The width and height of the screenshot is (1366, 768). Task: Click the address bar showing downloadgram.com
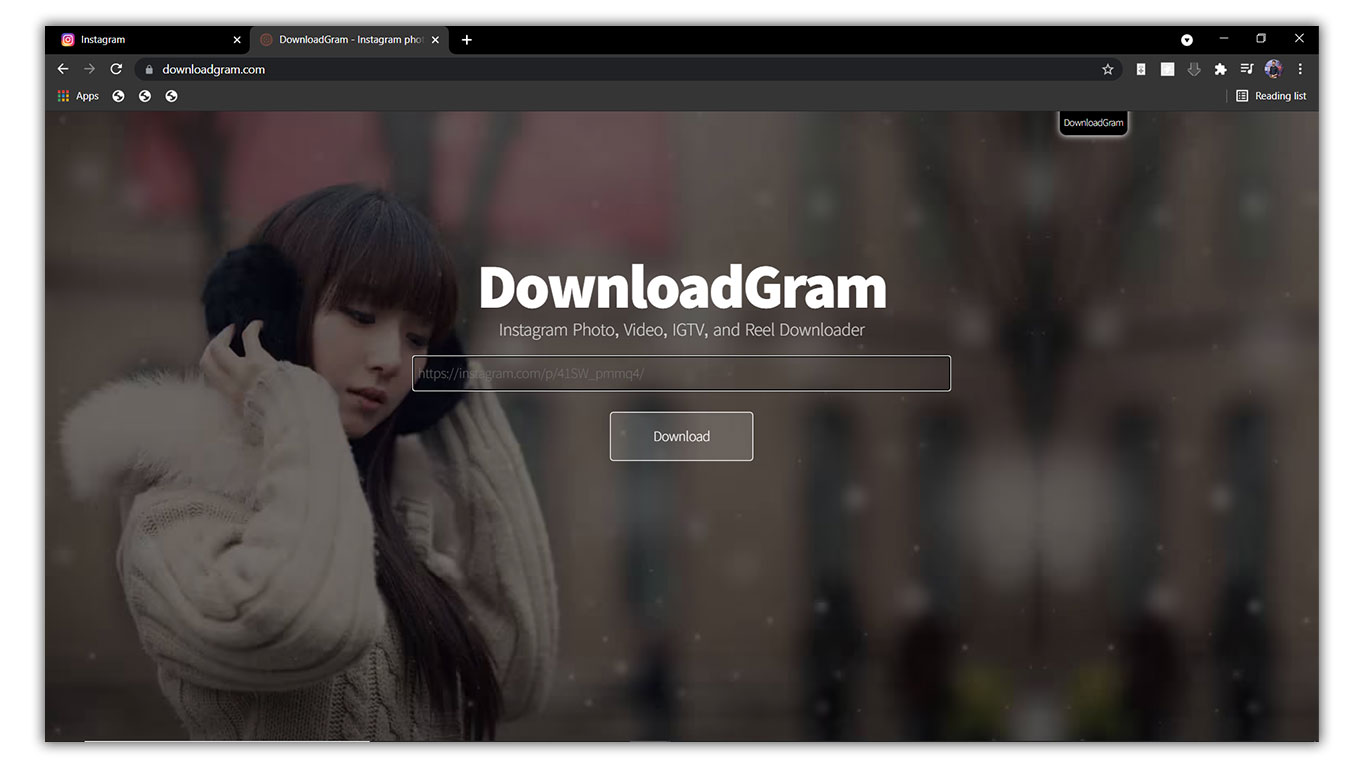[x=628, y=69]
